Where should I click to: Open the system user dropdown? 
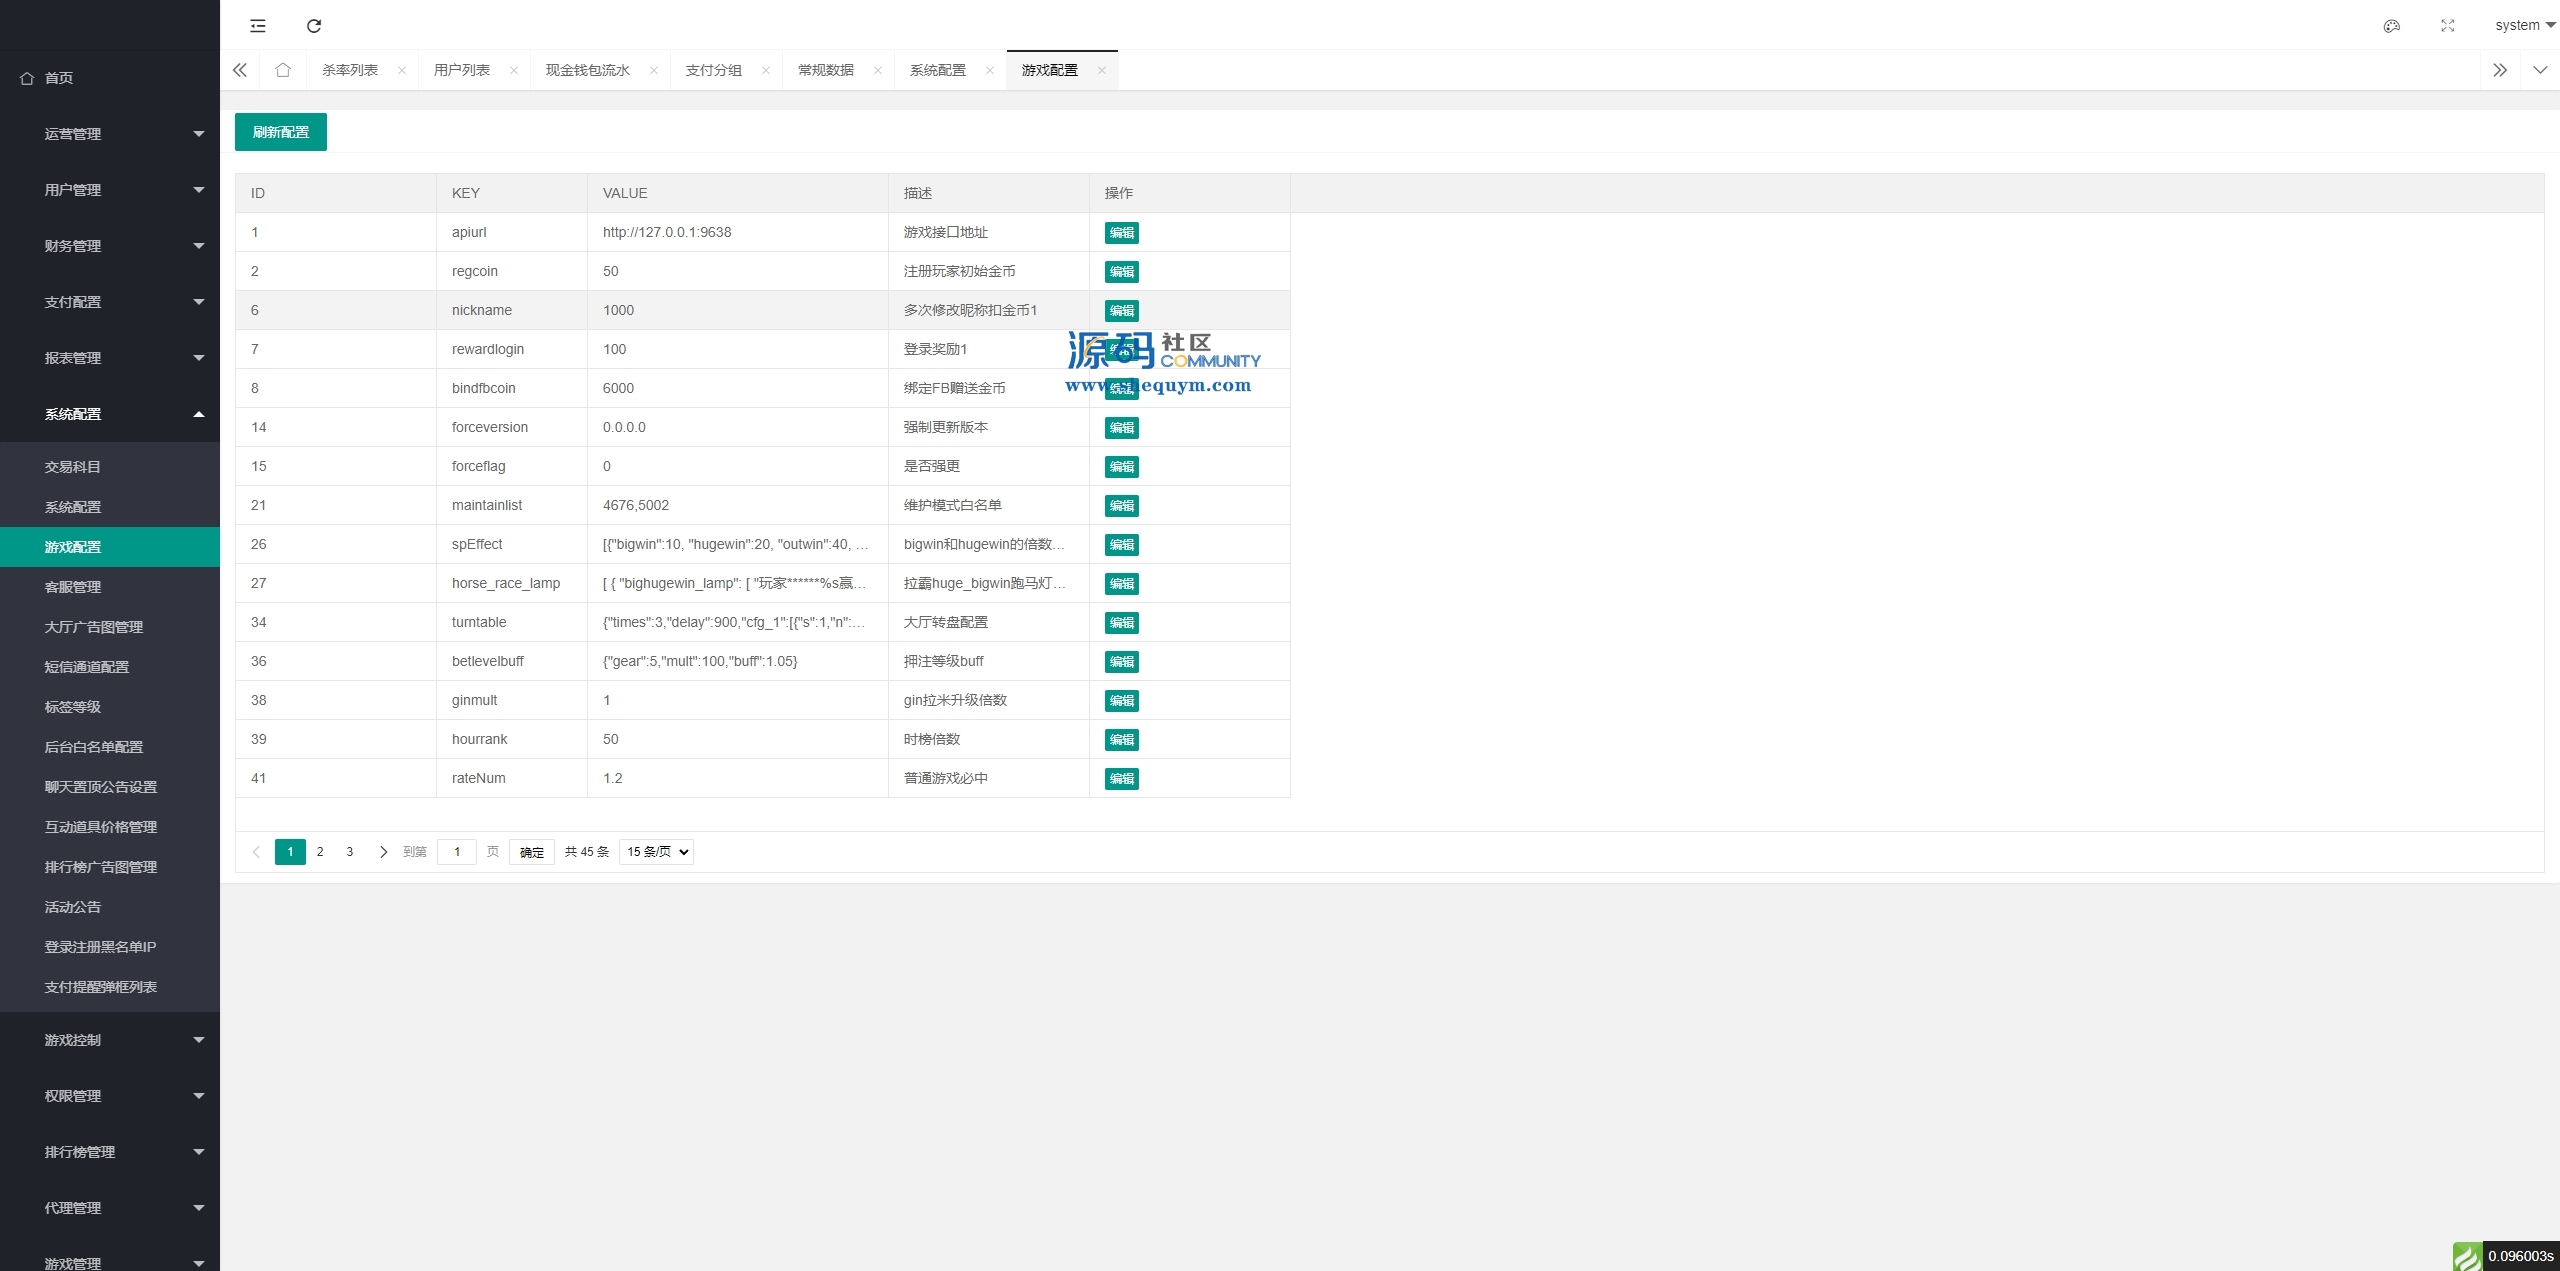[x=2524, y=26]
